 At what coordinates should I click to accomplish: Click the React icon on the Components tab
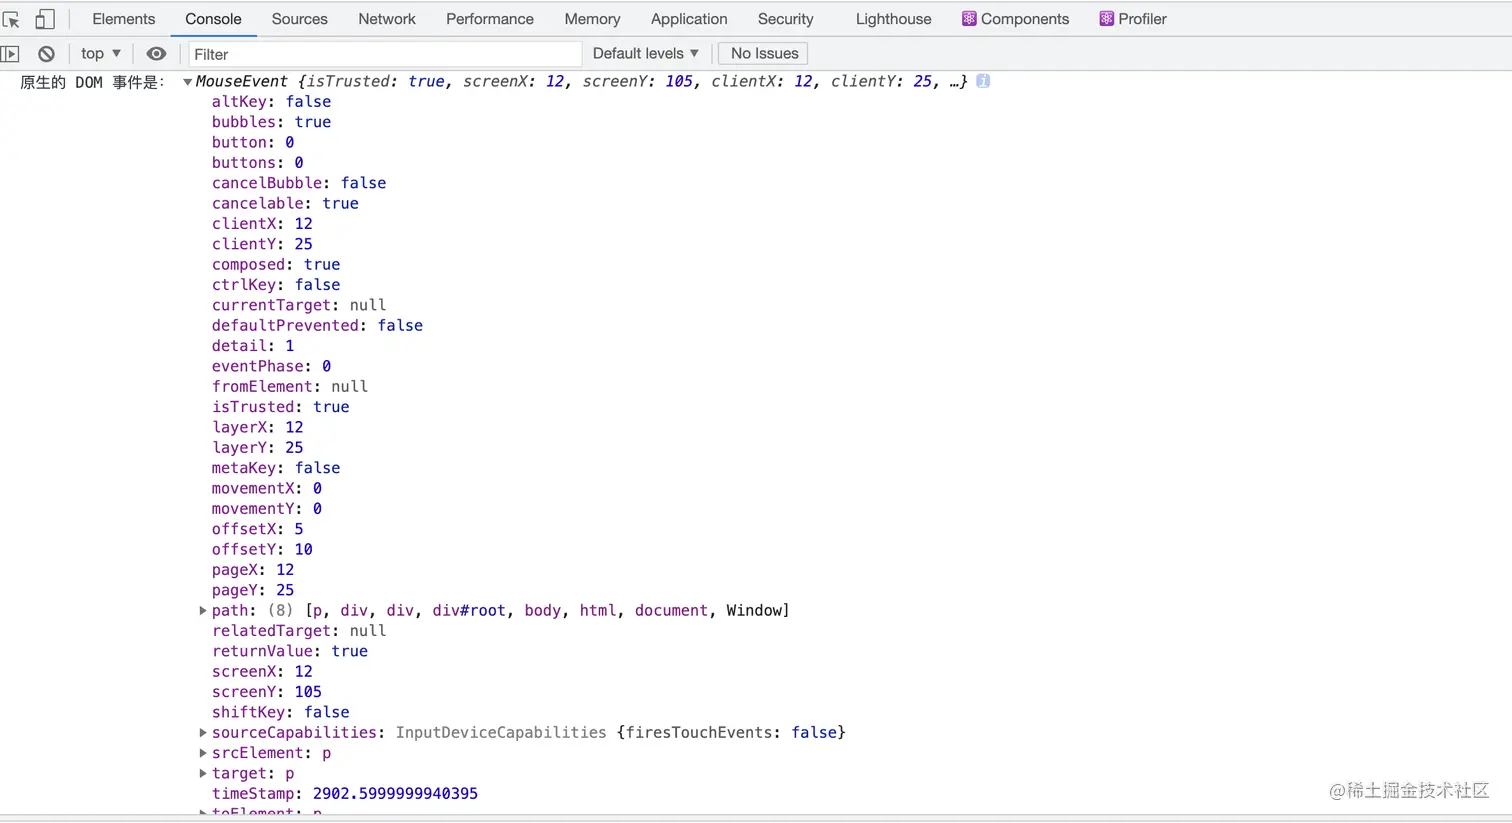point(969,19)
